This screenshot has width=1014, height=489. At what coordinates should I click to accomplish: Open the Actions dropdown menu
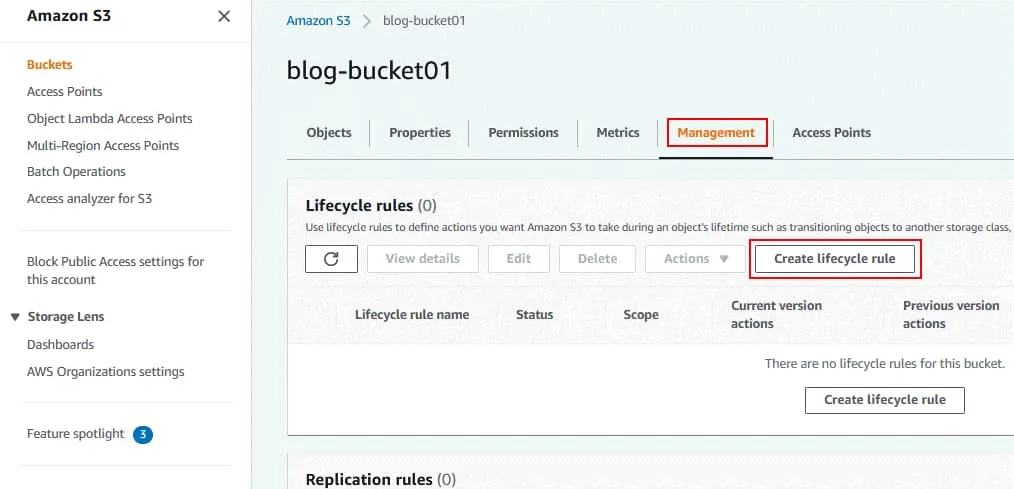point(697,258)
